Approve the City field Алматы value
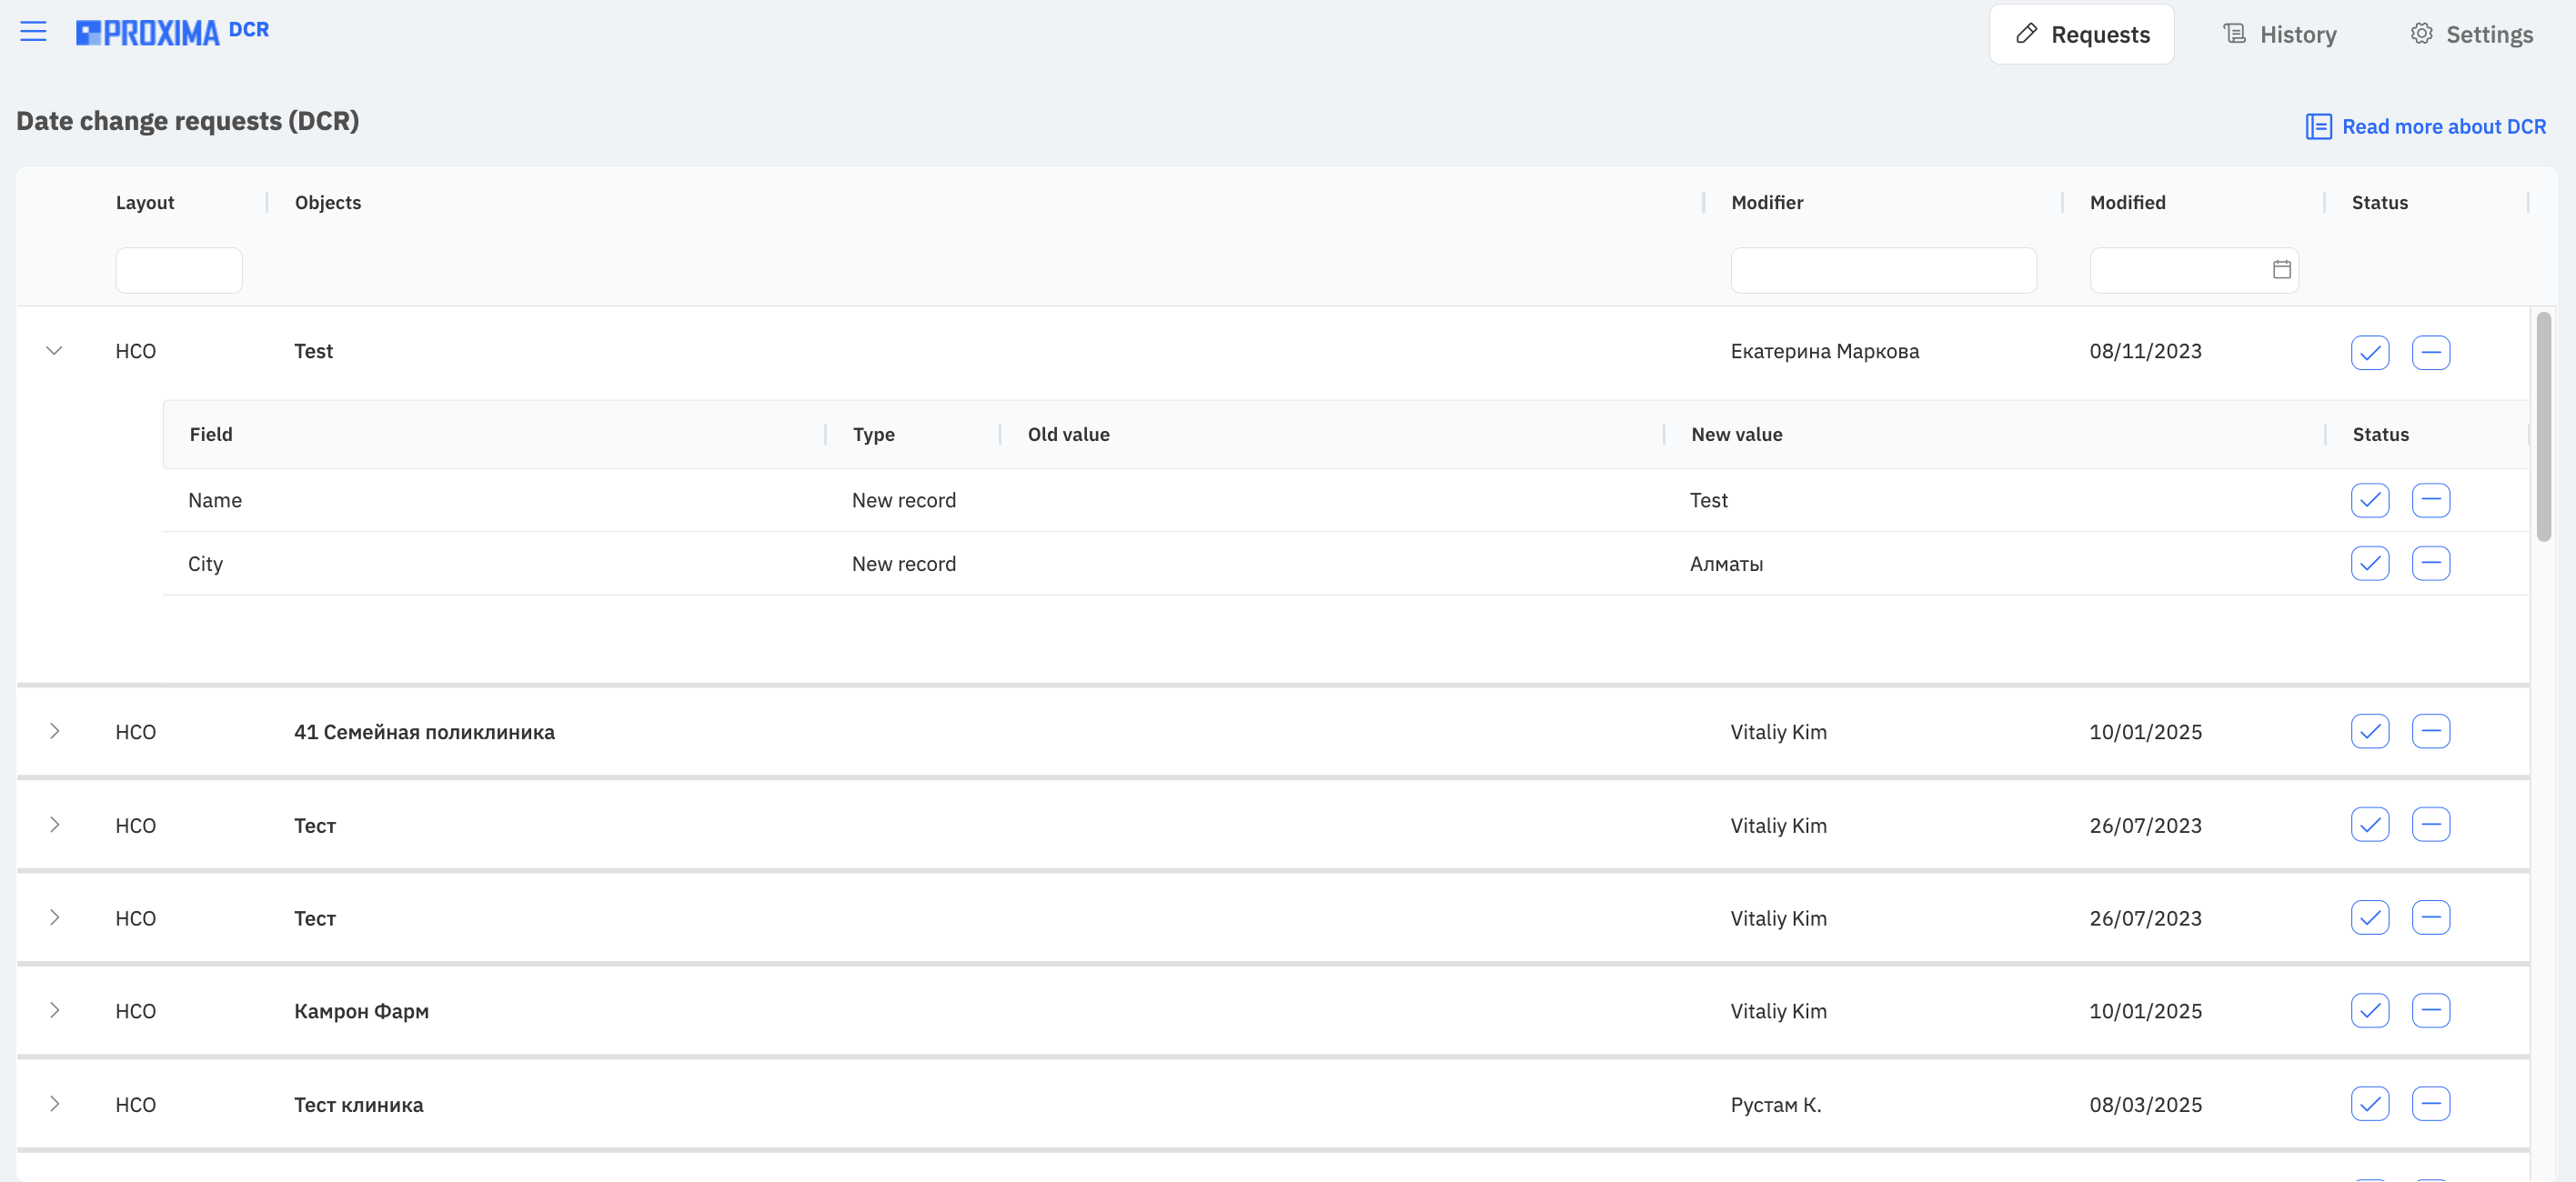This screenshot has height=1182, width=2576. point(2369,563)
